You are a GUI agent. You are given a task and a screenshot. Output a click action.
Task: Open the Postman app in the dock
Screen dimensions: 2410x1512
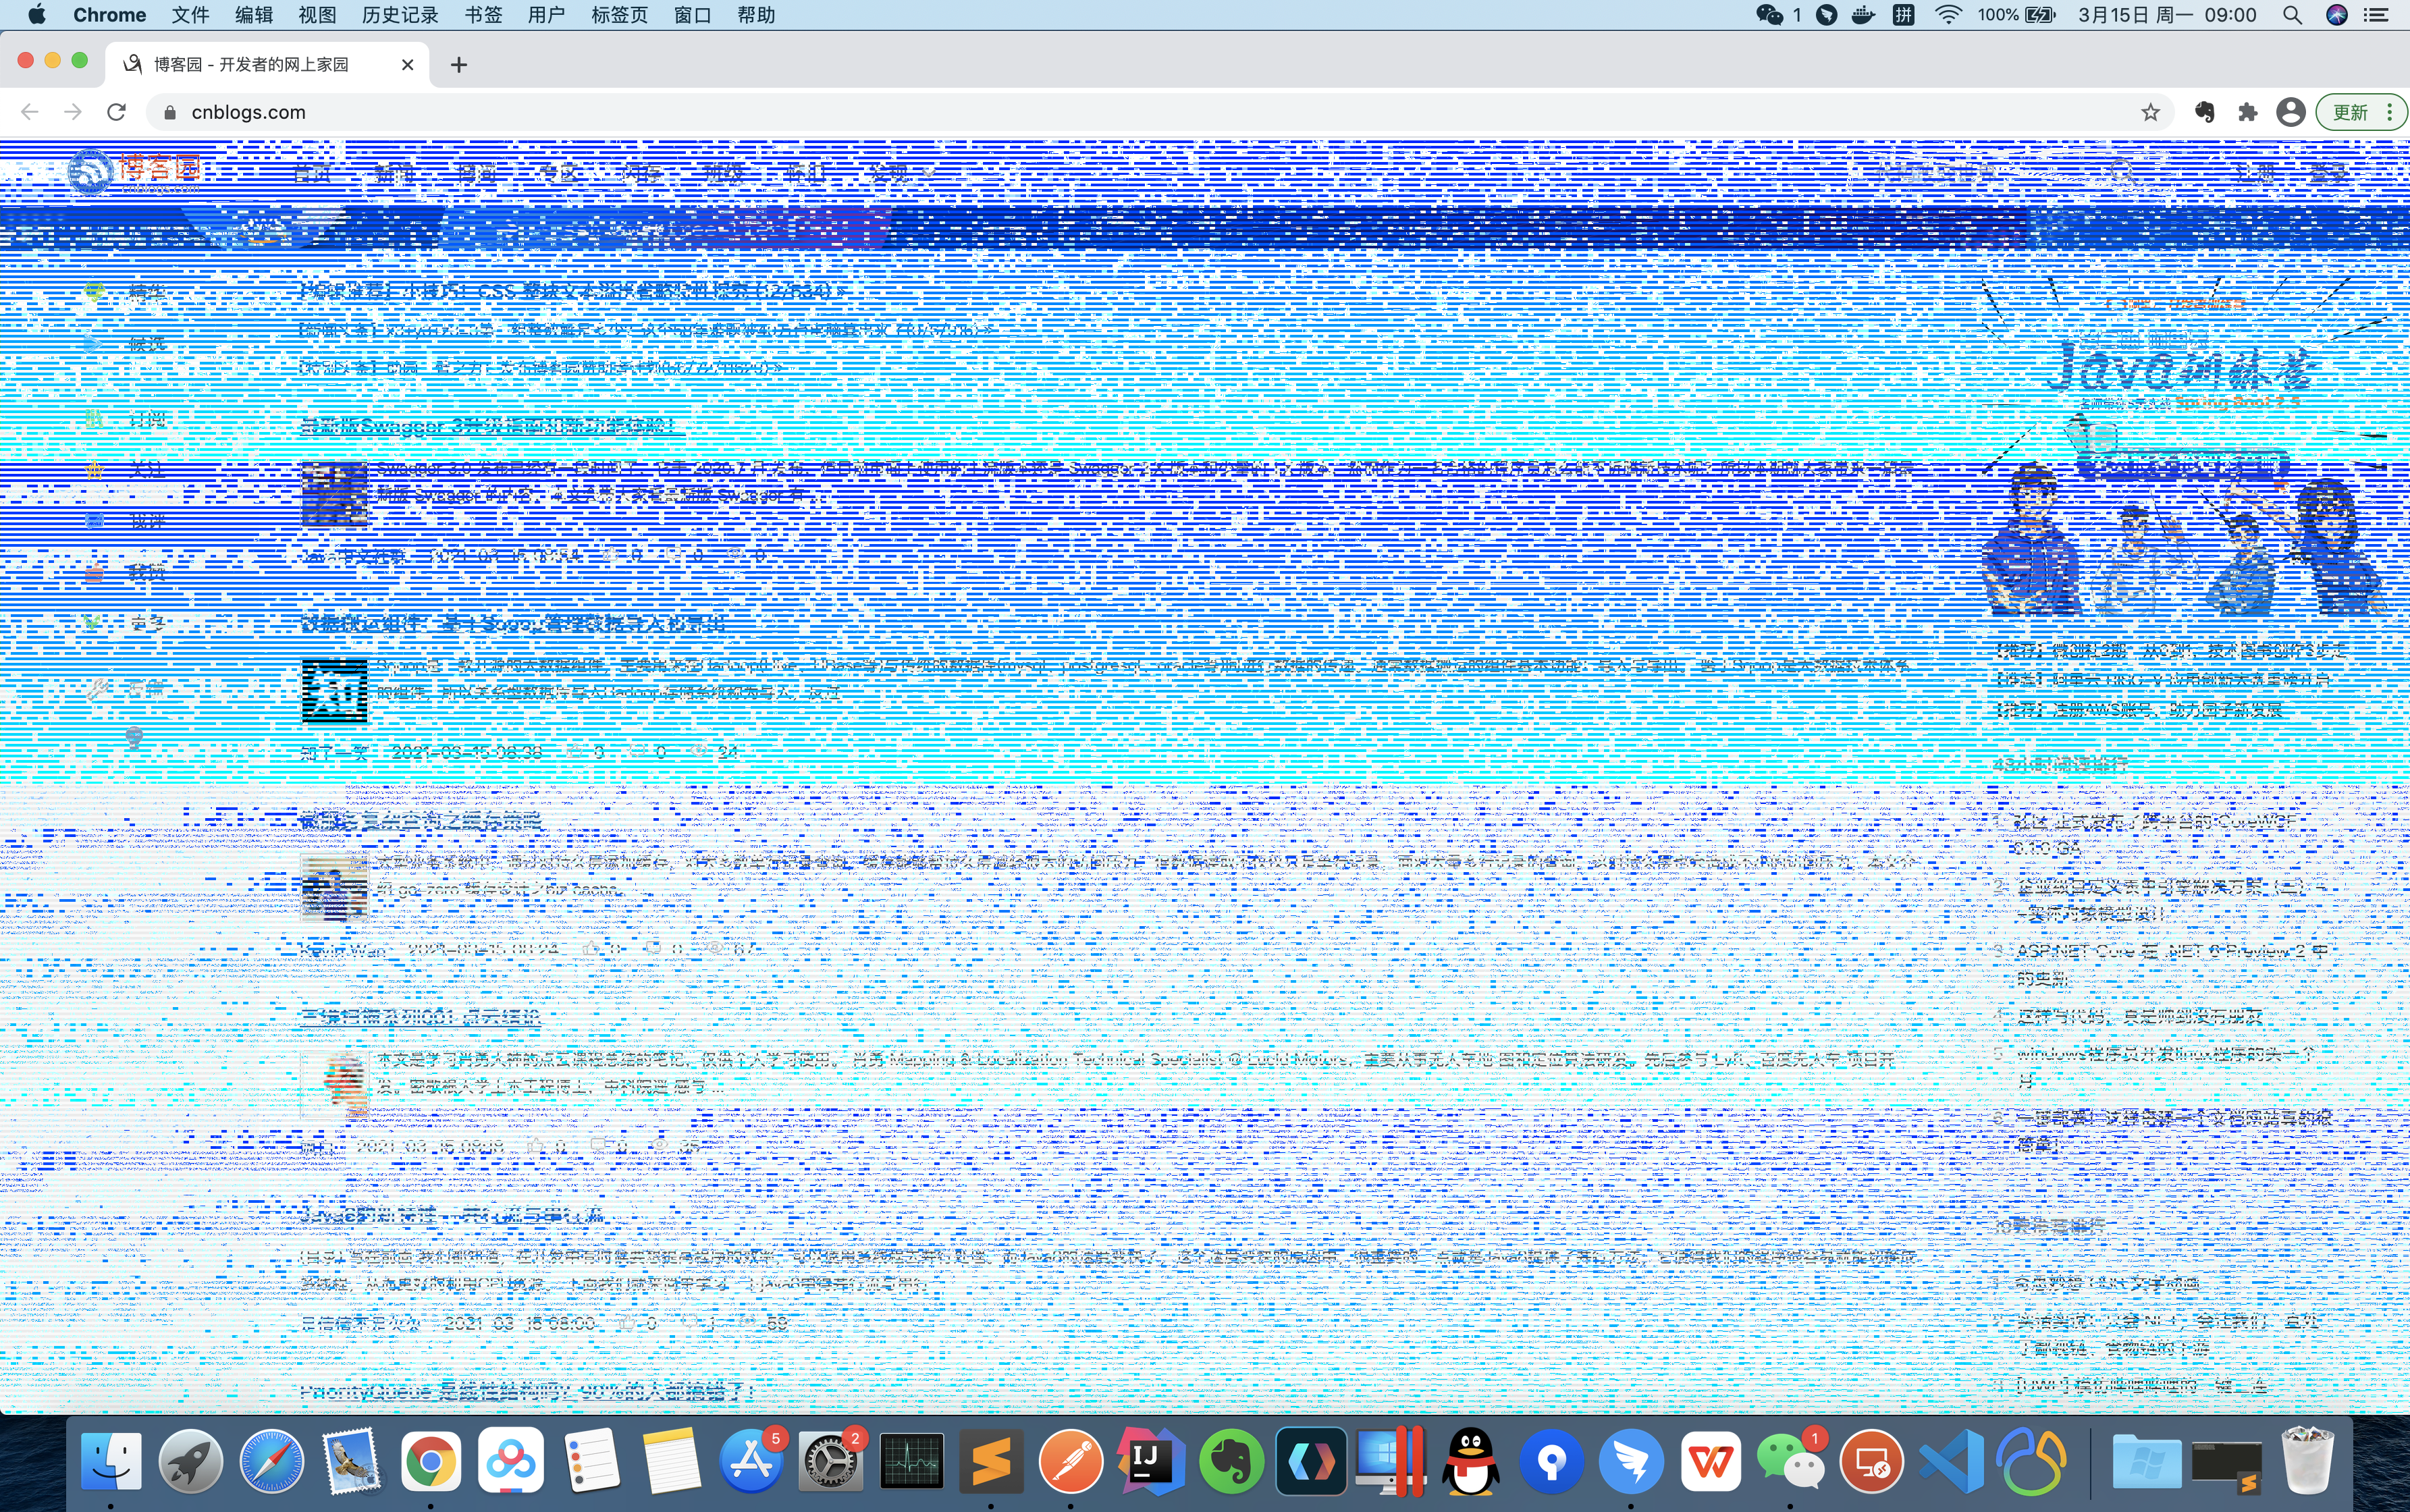point(1070,1462)
